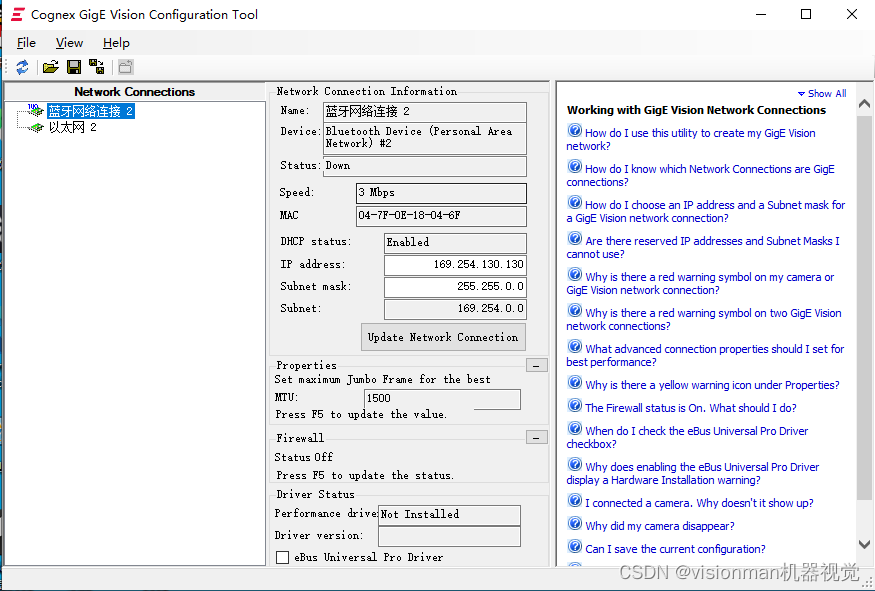This screenshot has width=875, height=591.
Task: Click the Update Network Connection button
Action: pyautogui.click(x=443, y=337)
